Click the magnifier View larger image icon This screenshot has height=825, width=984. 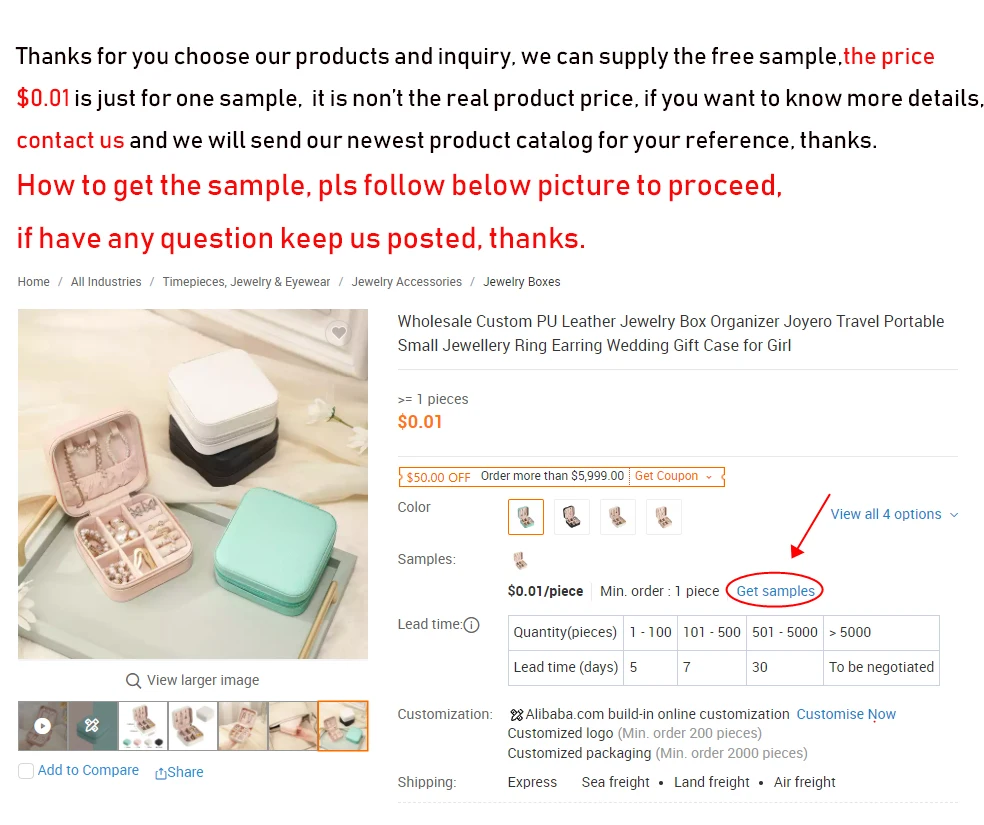pyautogui.click(x=133, y=681)
